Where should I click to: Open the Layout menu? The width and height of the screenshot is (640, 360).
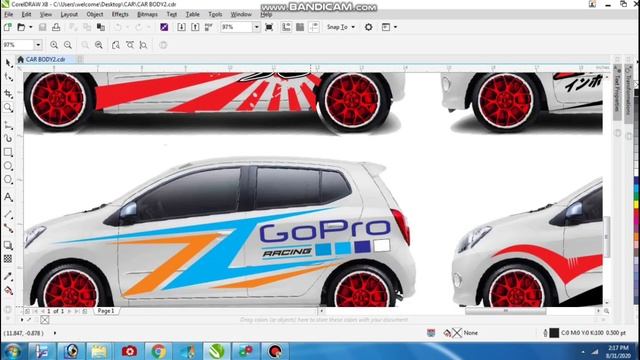(x=69, y=14)
